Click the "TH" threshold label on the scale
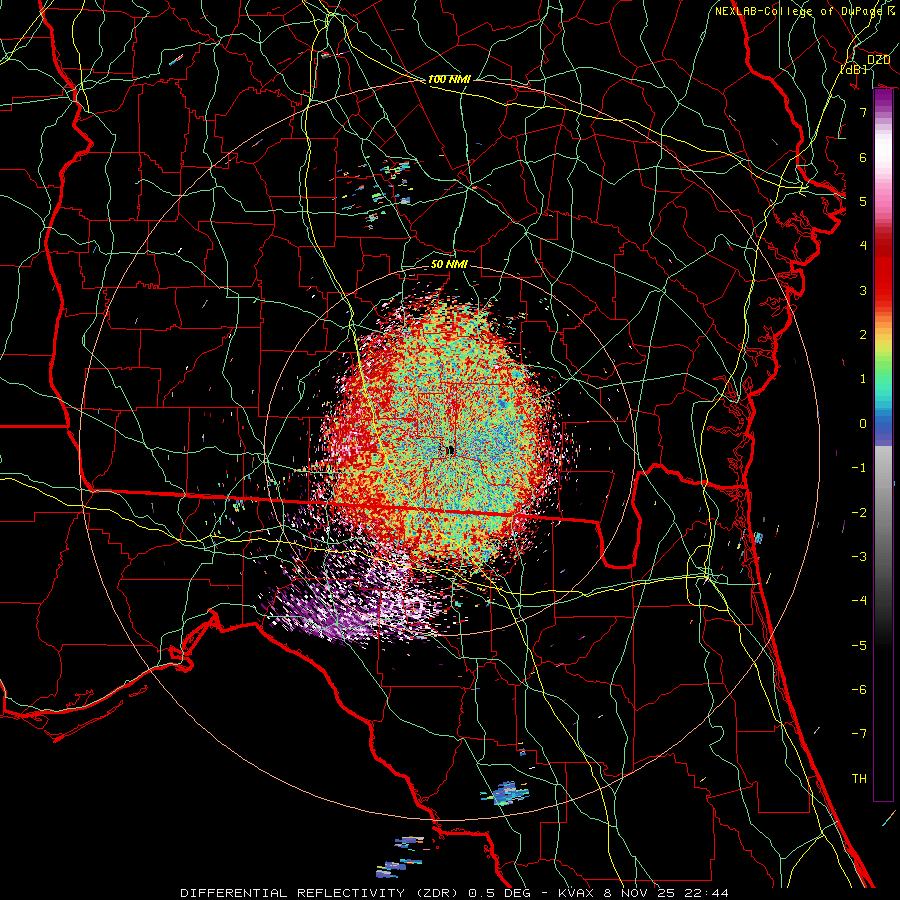Image resolution: width=900 pixels, height=900 pixels. point(859,779)
